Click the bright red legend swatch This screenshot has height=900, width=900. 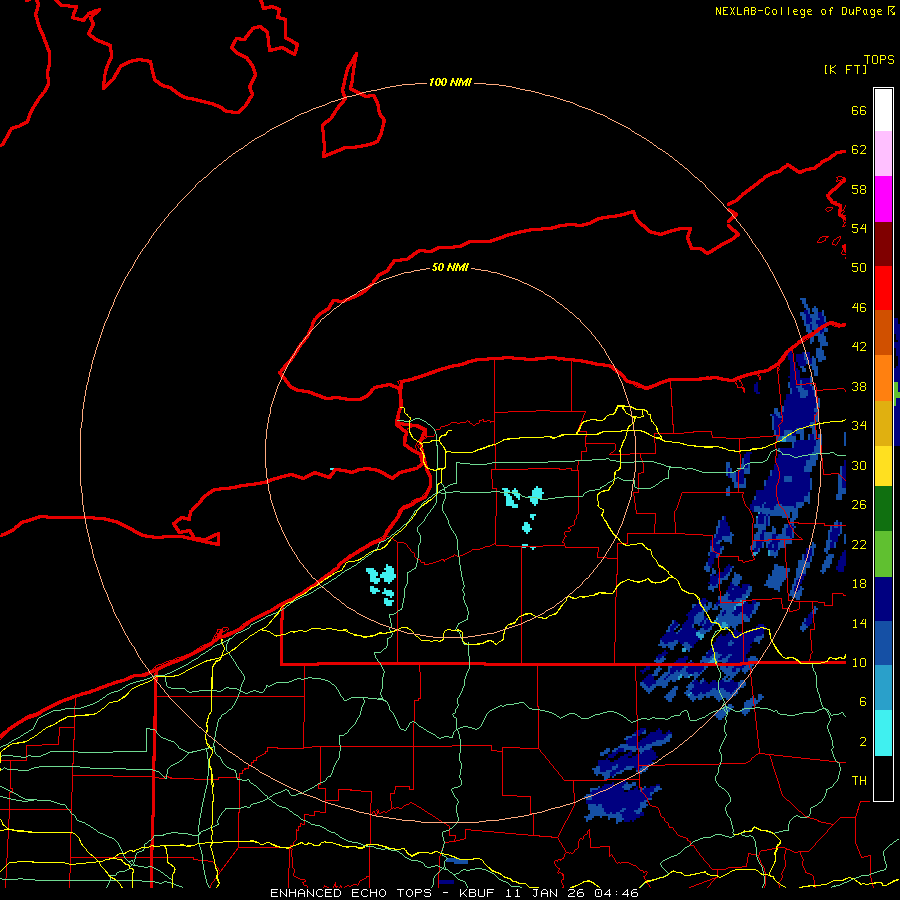(883, 288)
